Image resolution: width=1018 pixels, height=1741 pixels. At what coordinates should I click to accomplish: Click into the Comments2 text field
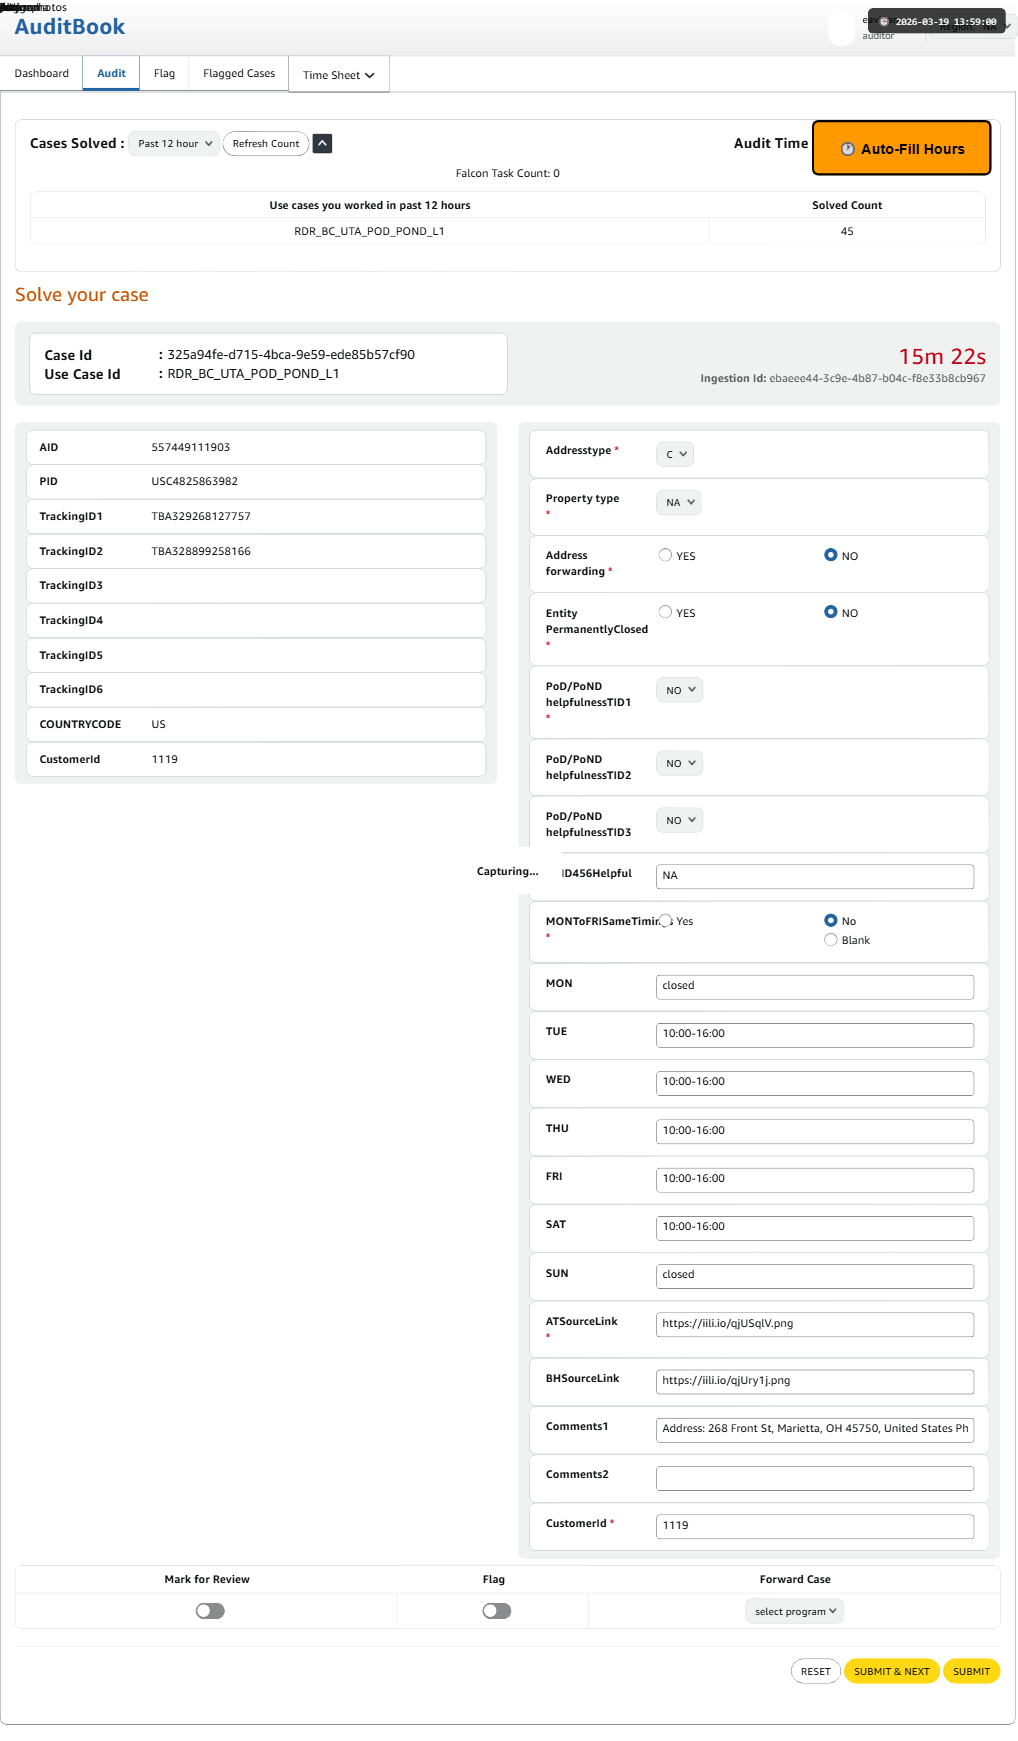pos(814,1478)
